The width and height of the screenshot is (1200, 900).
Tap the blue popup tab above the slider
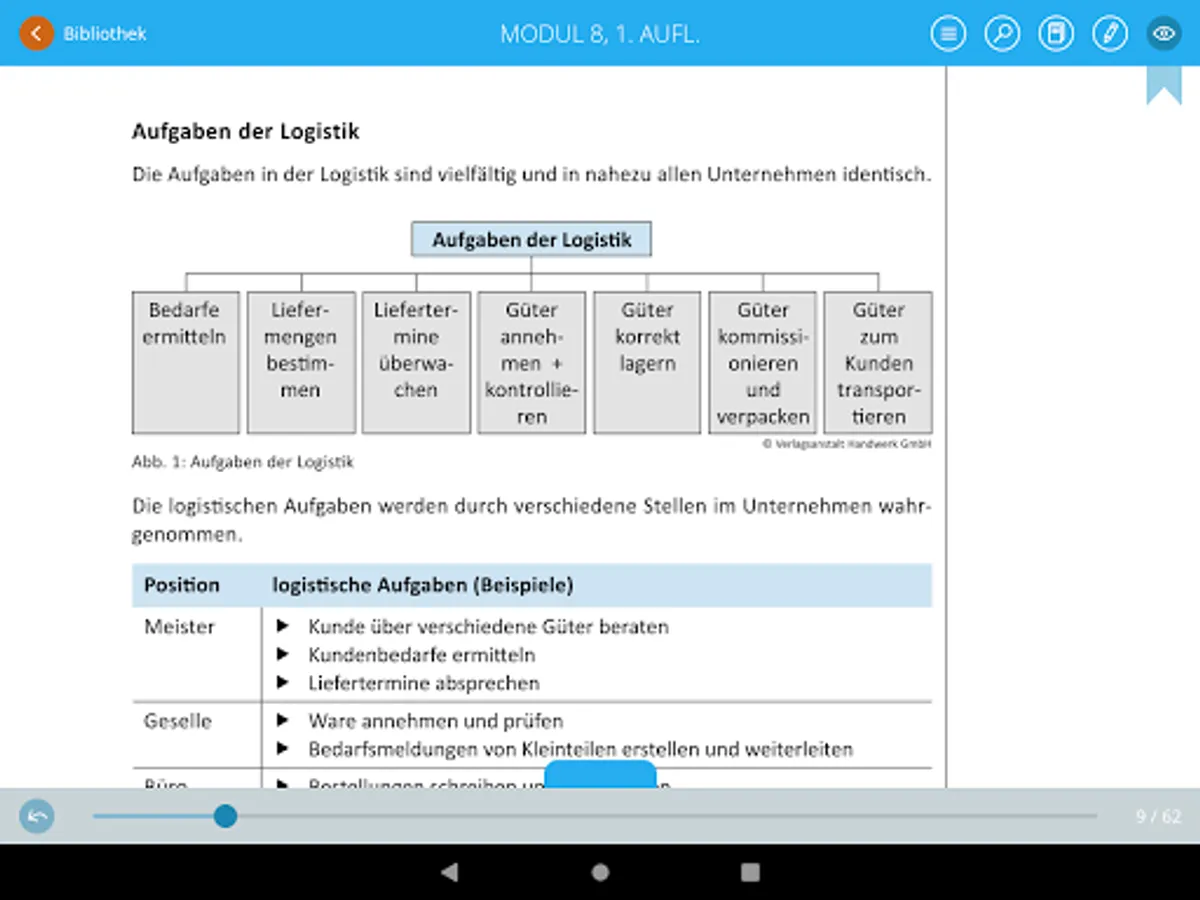[600, 774]
